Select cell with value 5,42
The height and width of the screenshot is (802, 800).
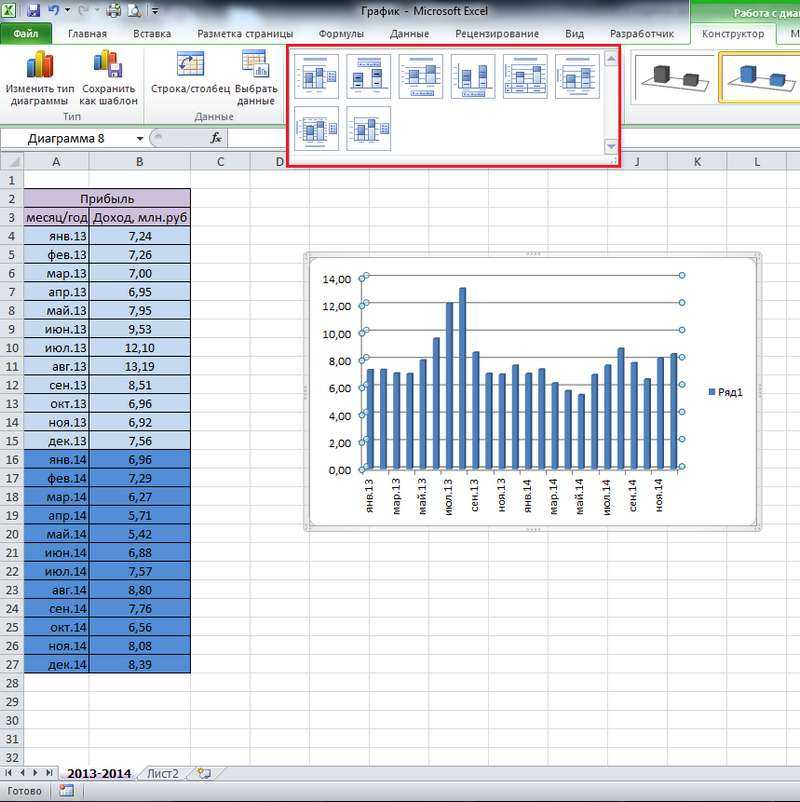(x=140, y=534)
